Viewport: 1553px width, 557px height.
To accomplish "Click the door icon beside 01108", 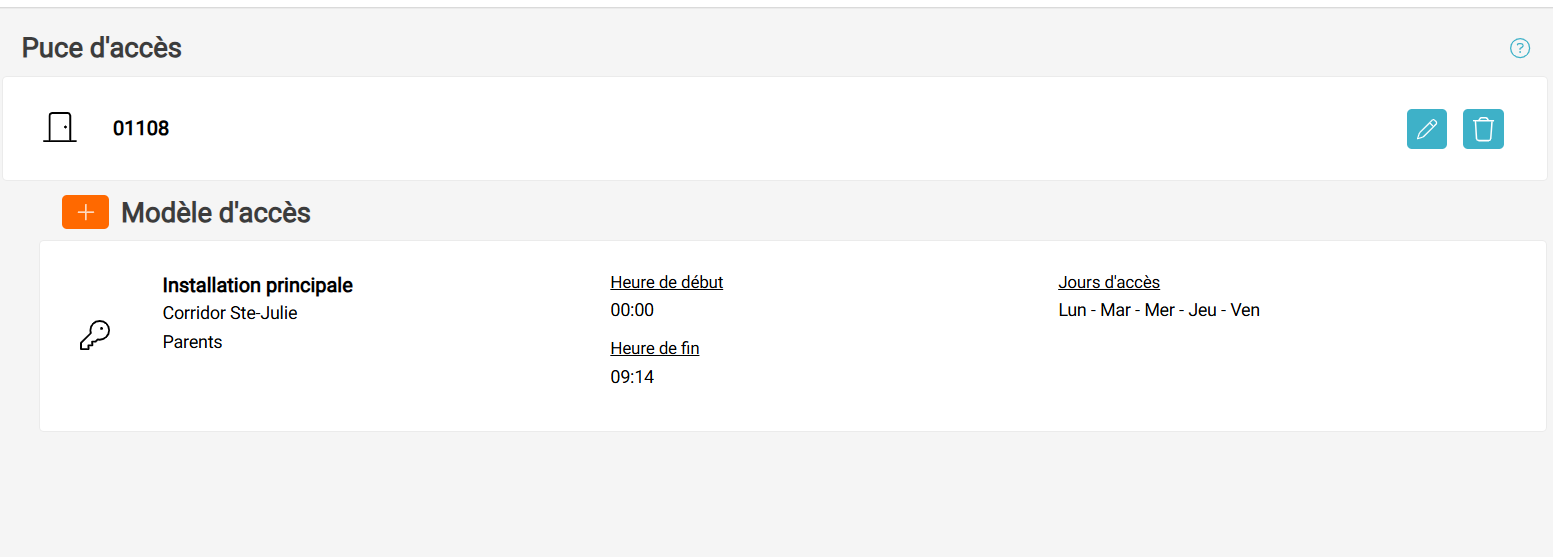I will [60, 128].
